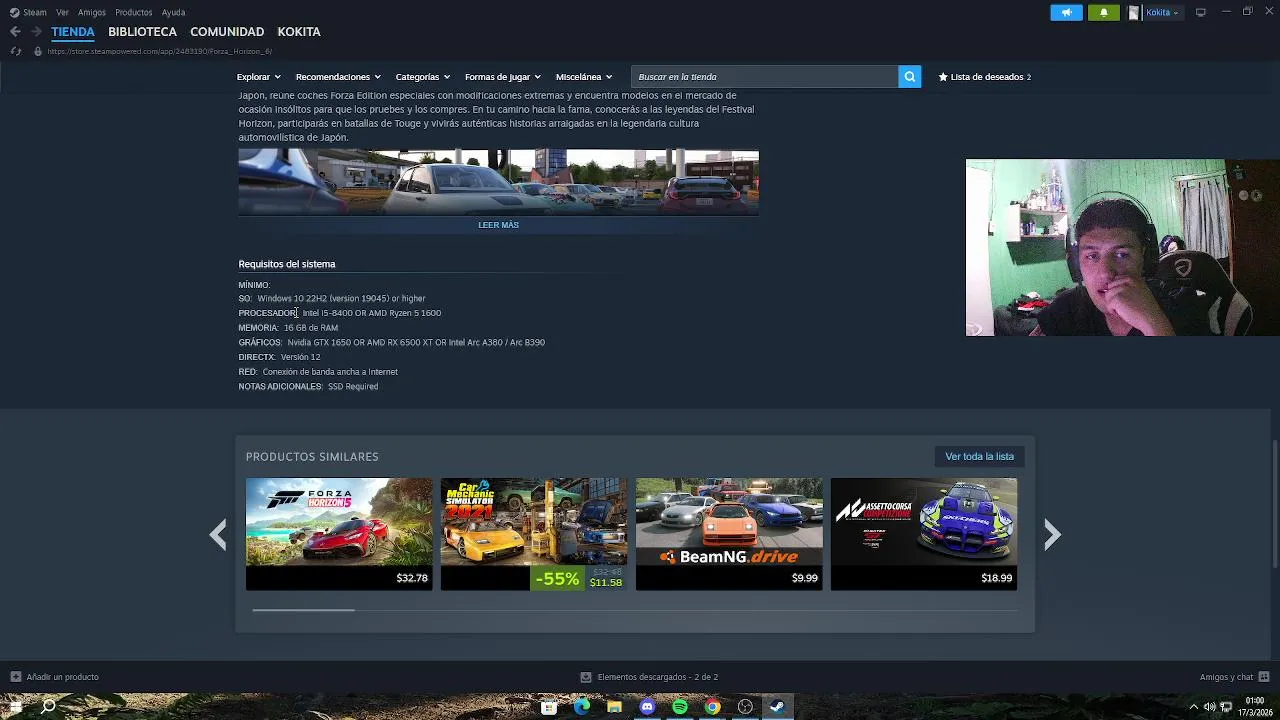The height and width of the screenshot is (720, 1280).
Task: Click the $9.99 BeamNG price
Action: (805, 578)
